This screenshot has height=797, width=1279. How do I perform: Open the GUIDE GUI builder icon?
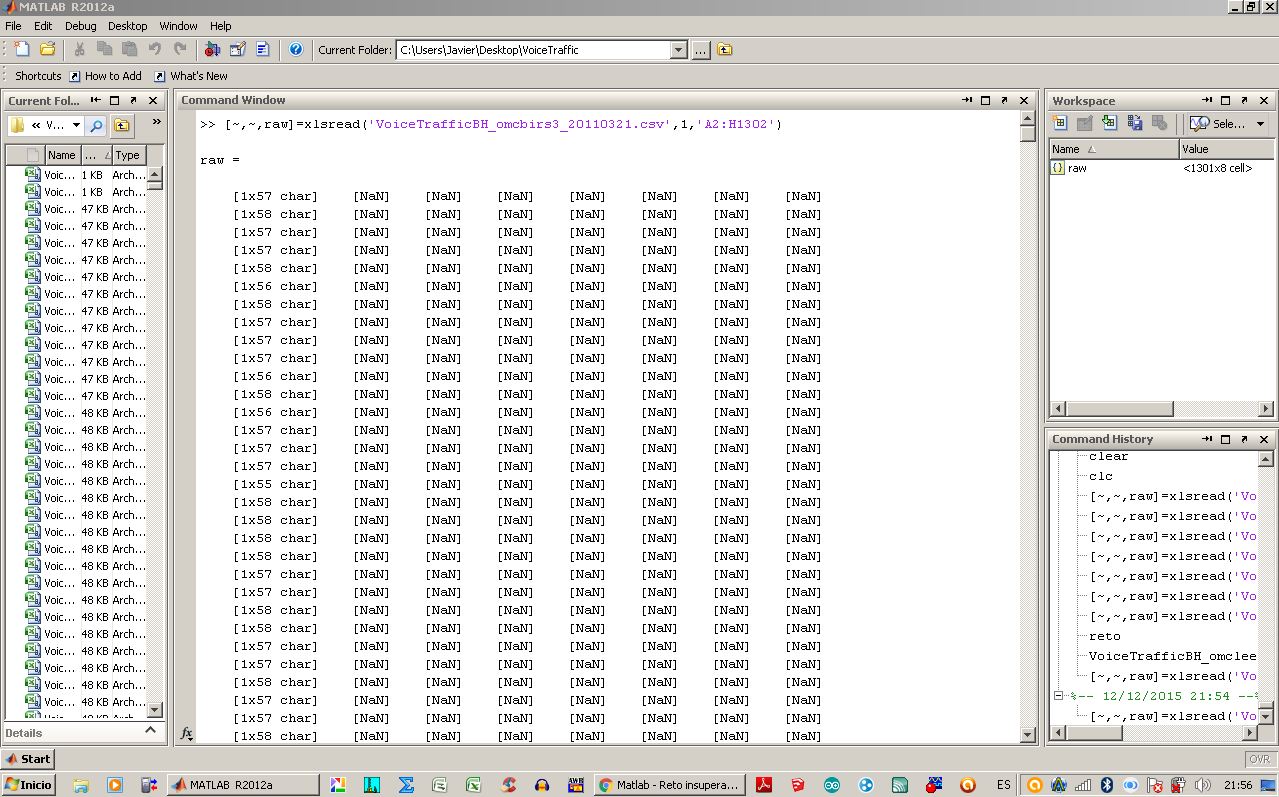[237, 49]
